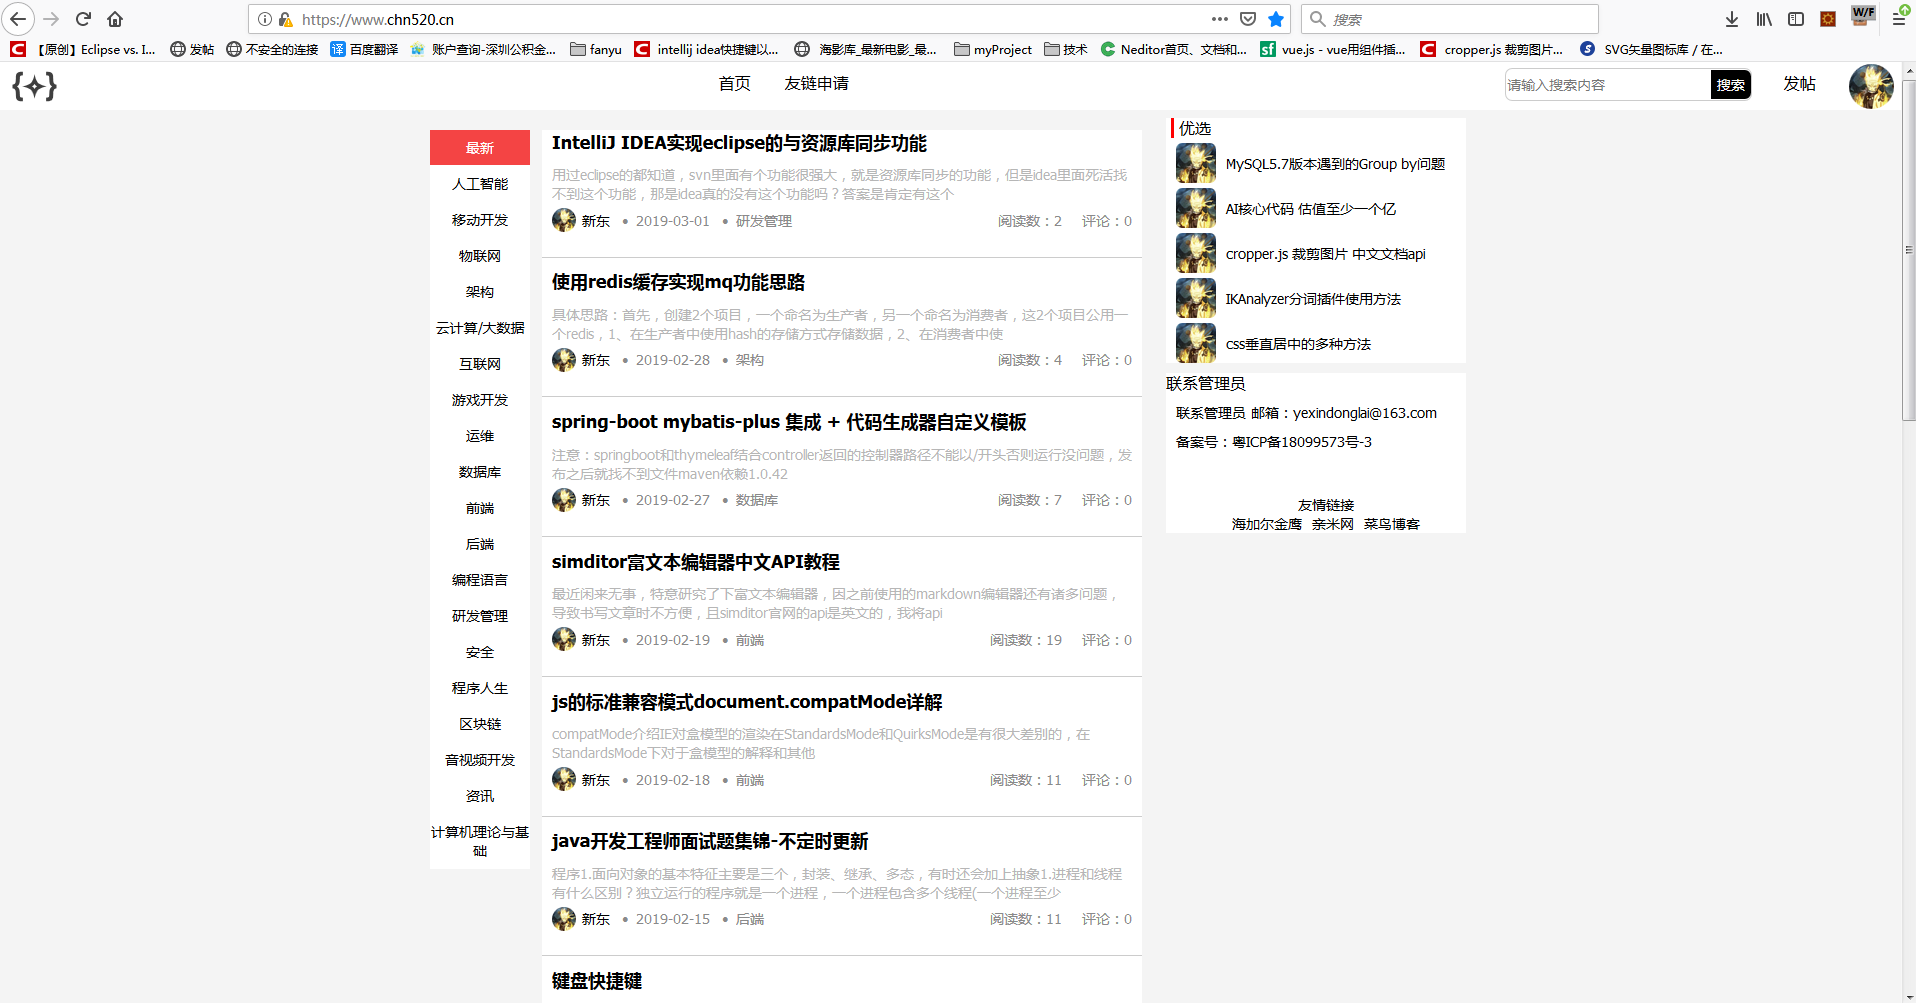Click the Home icon in the toolbar
The height and width of the screenshot is (1003, 1916).
114,18
